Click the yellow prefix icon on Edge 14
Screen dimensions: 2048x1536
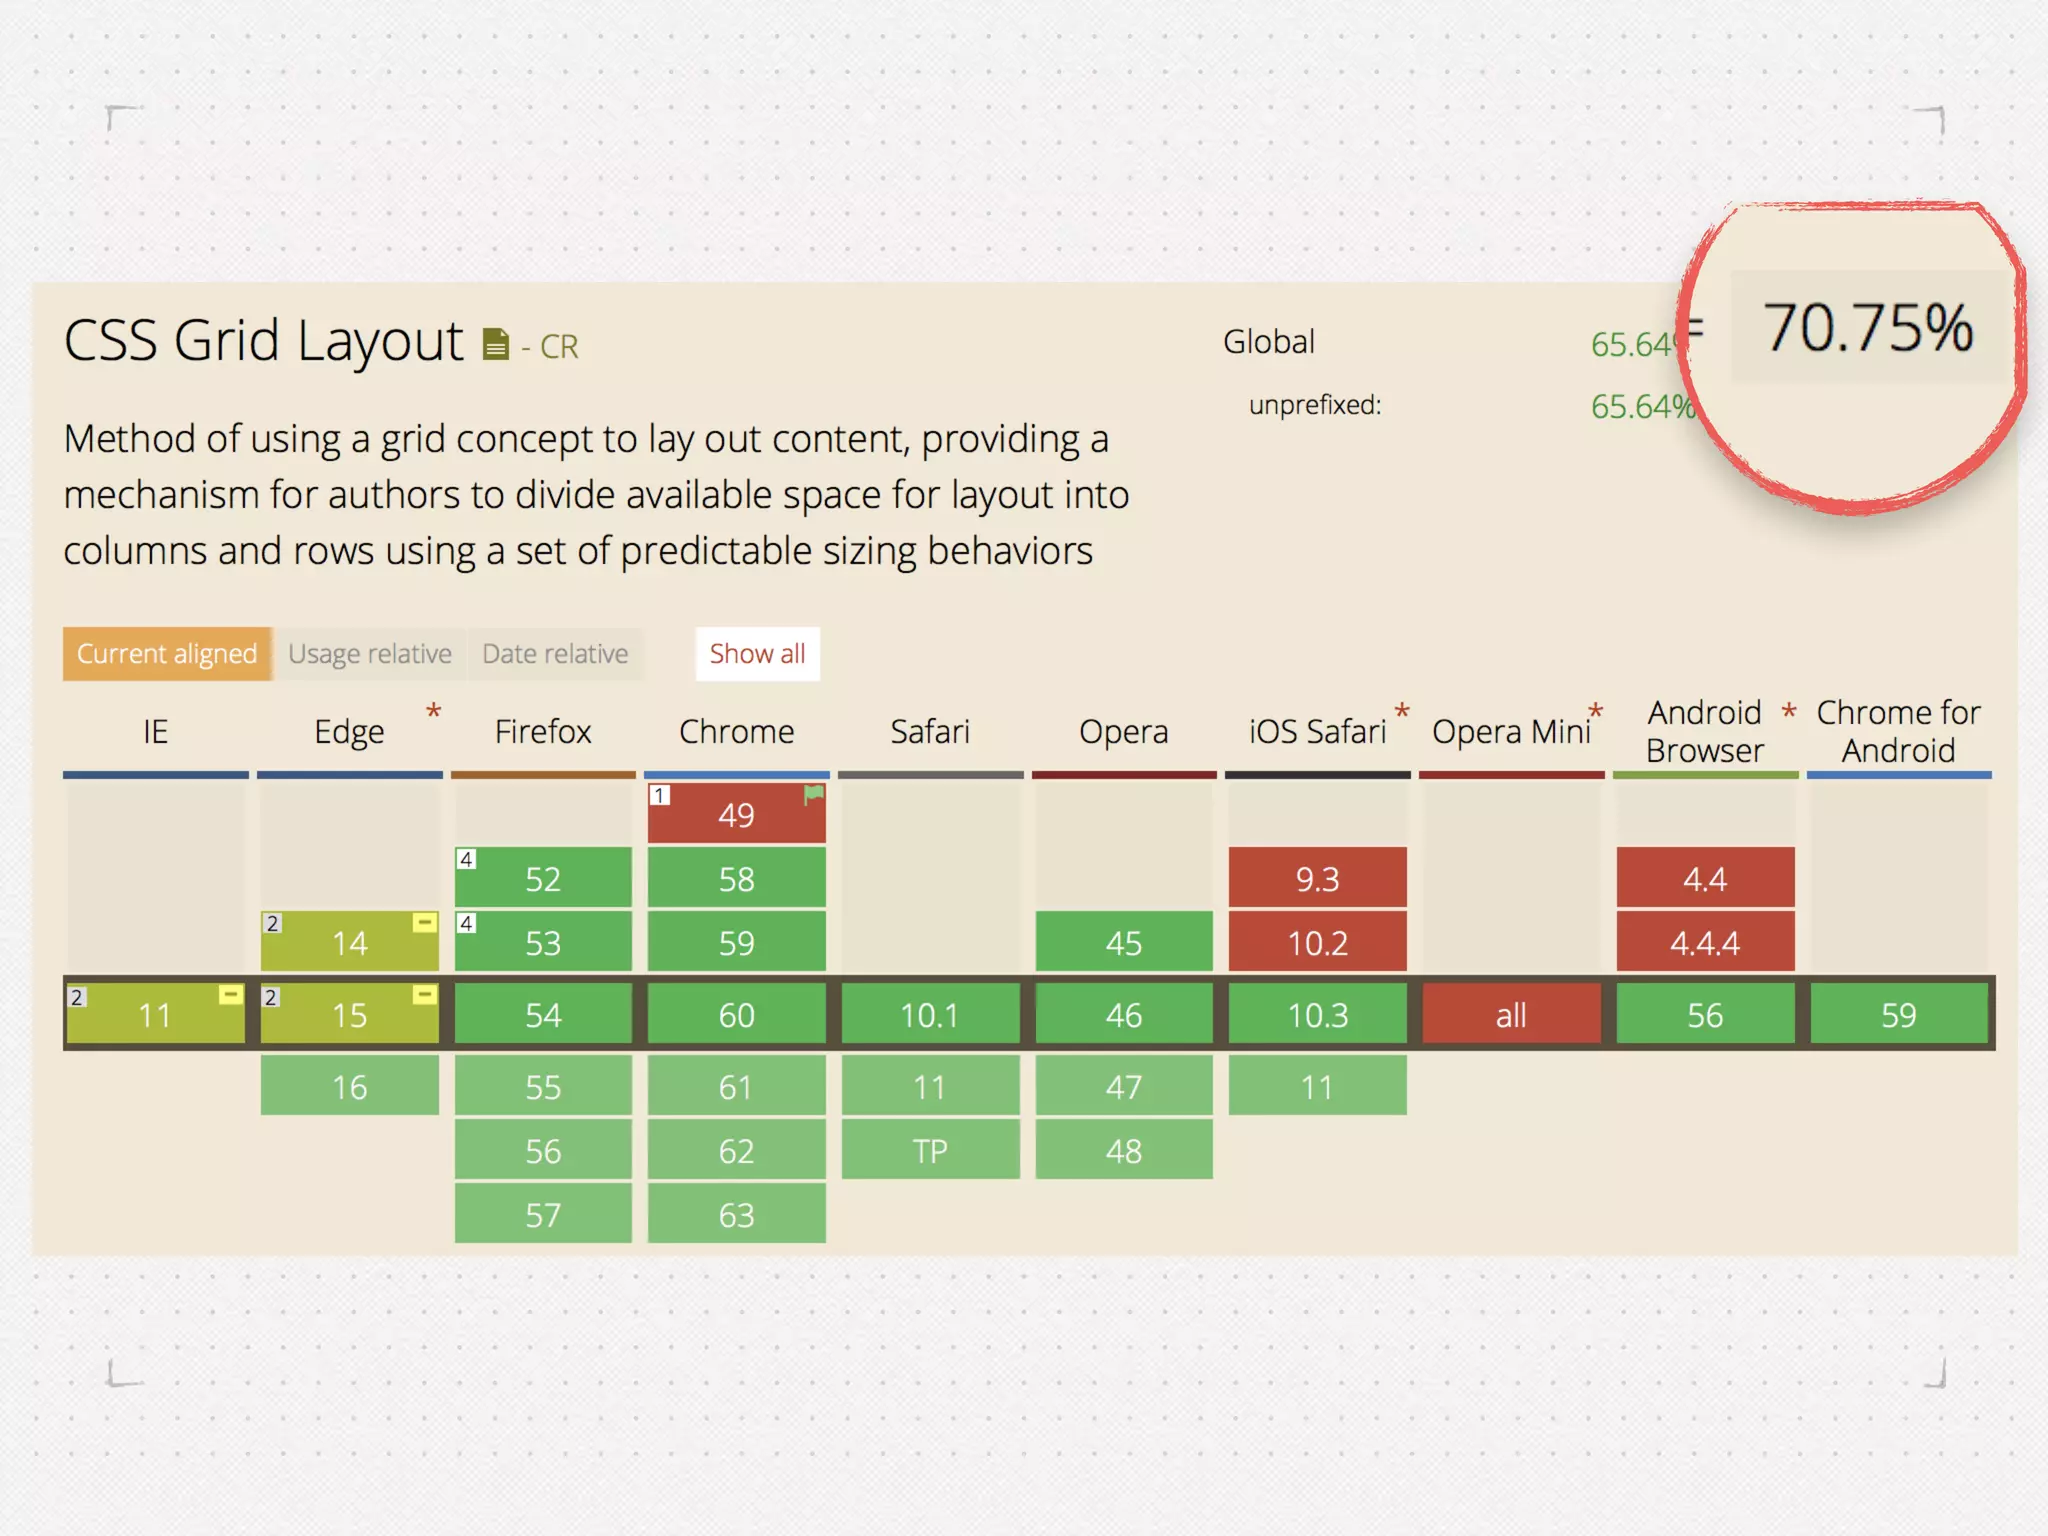(425, 922)
